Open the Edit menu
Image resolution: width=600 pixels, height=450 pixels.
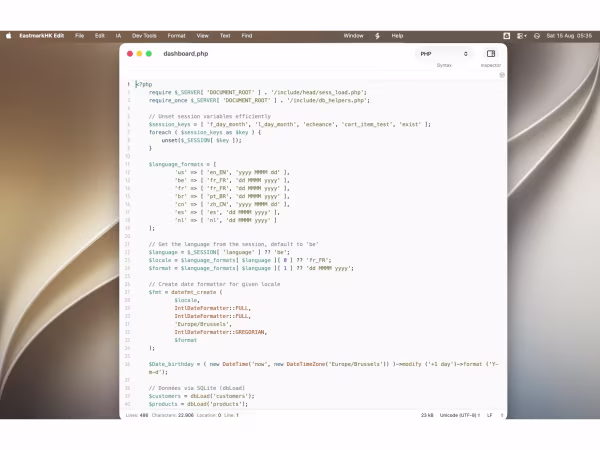pyautogui.click(x=100, y=36)
